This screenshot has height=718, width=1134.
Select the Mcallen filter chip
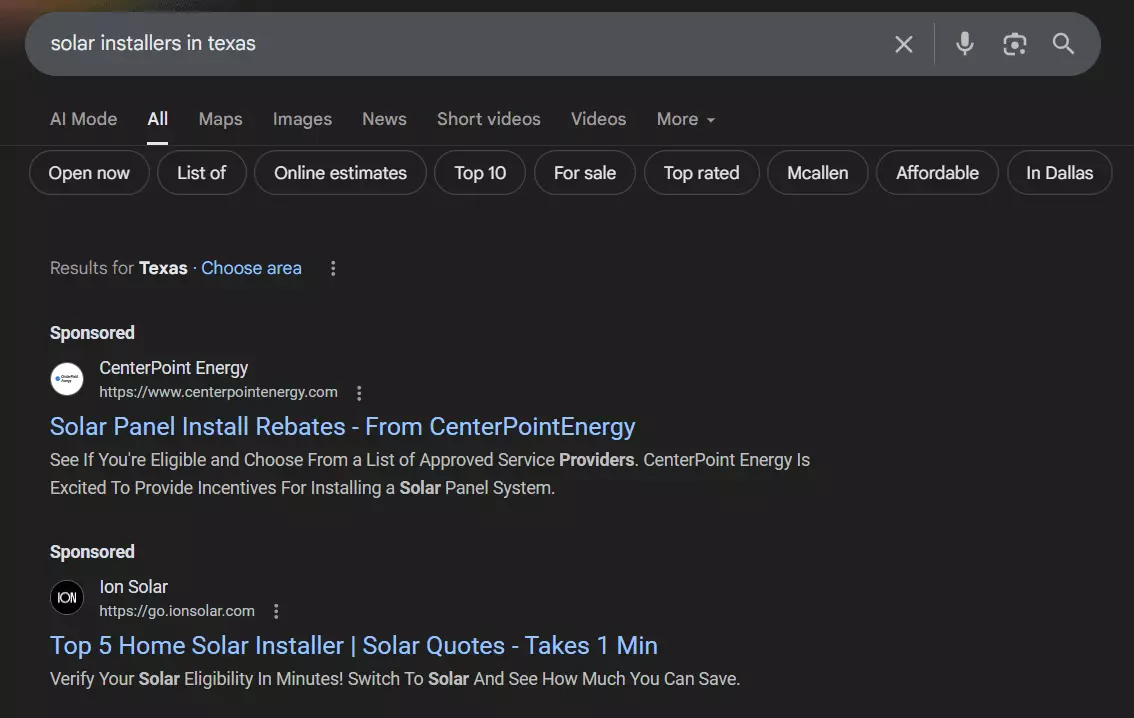click(x=817, y=173)
